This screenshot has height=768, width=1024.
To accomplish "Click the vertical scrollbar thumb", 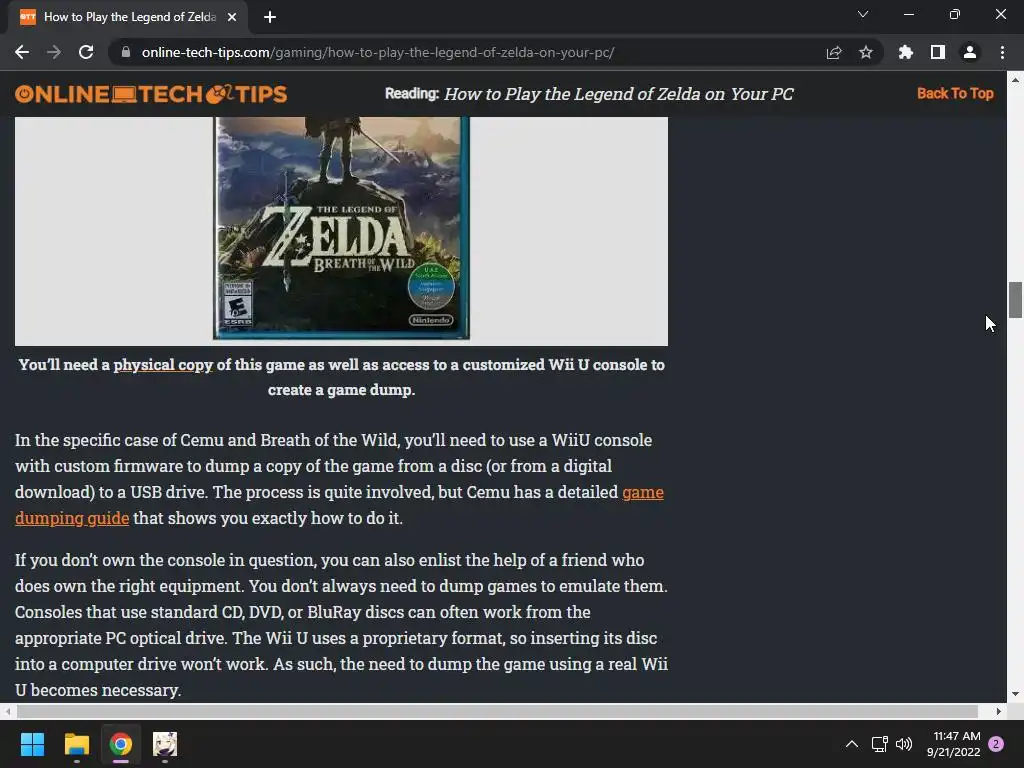I will [1015, 300].
